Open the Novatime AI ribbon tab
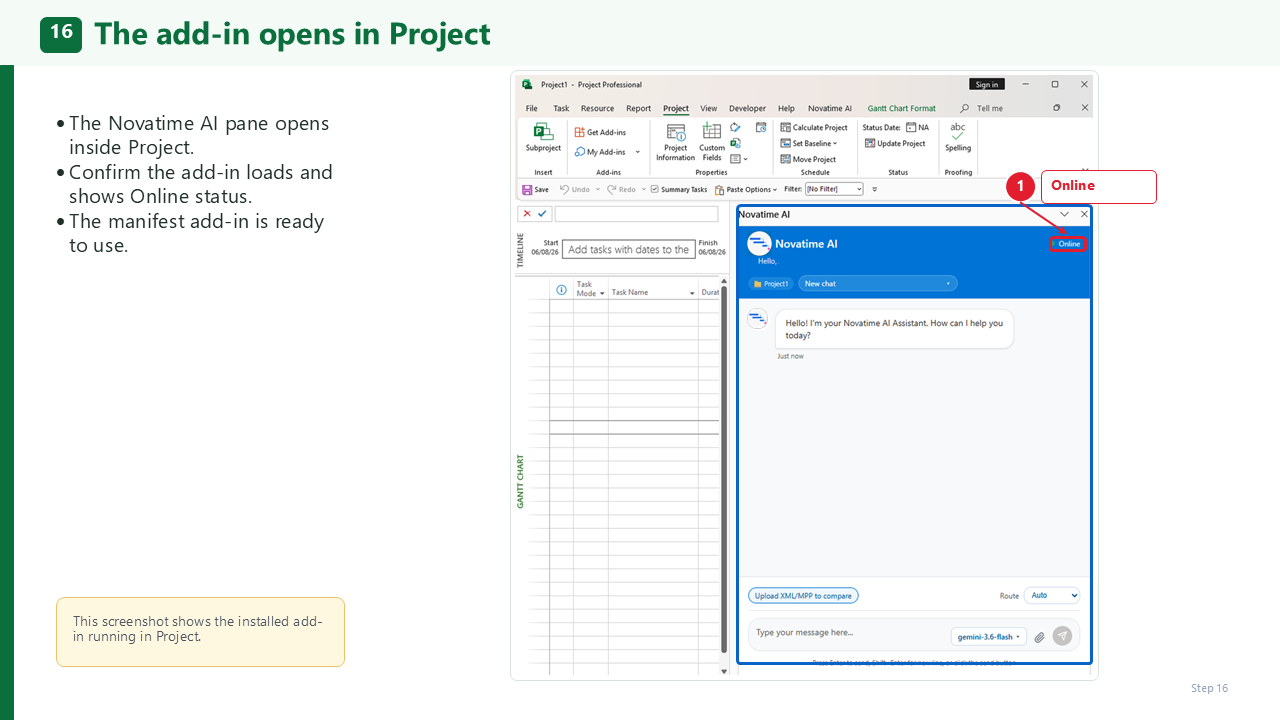1280x720 pixels. (x=830, y=108)
